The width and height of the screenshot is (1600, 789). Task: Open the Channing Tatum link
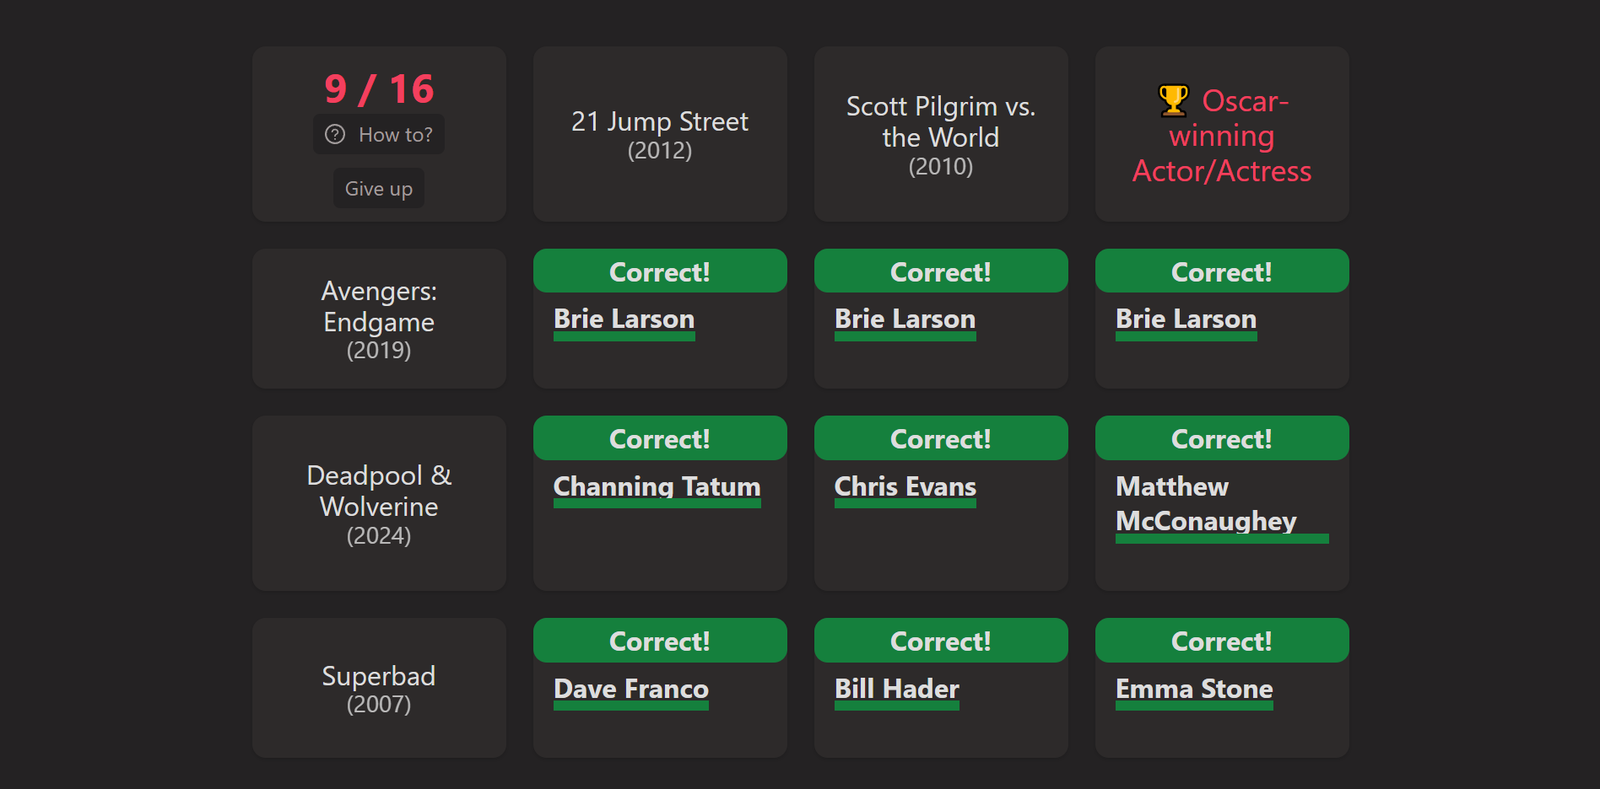657,486
